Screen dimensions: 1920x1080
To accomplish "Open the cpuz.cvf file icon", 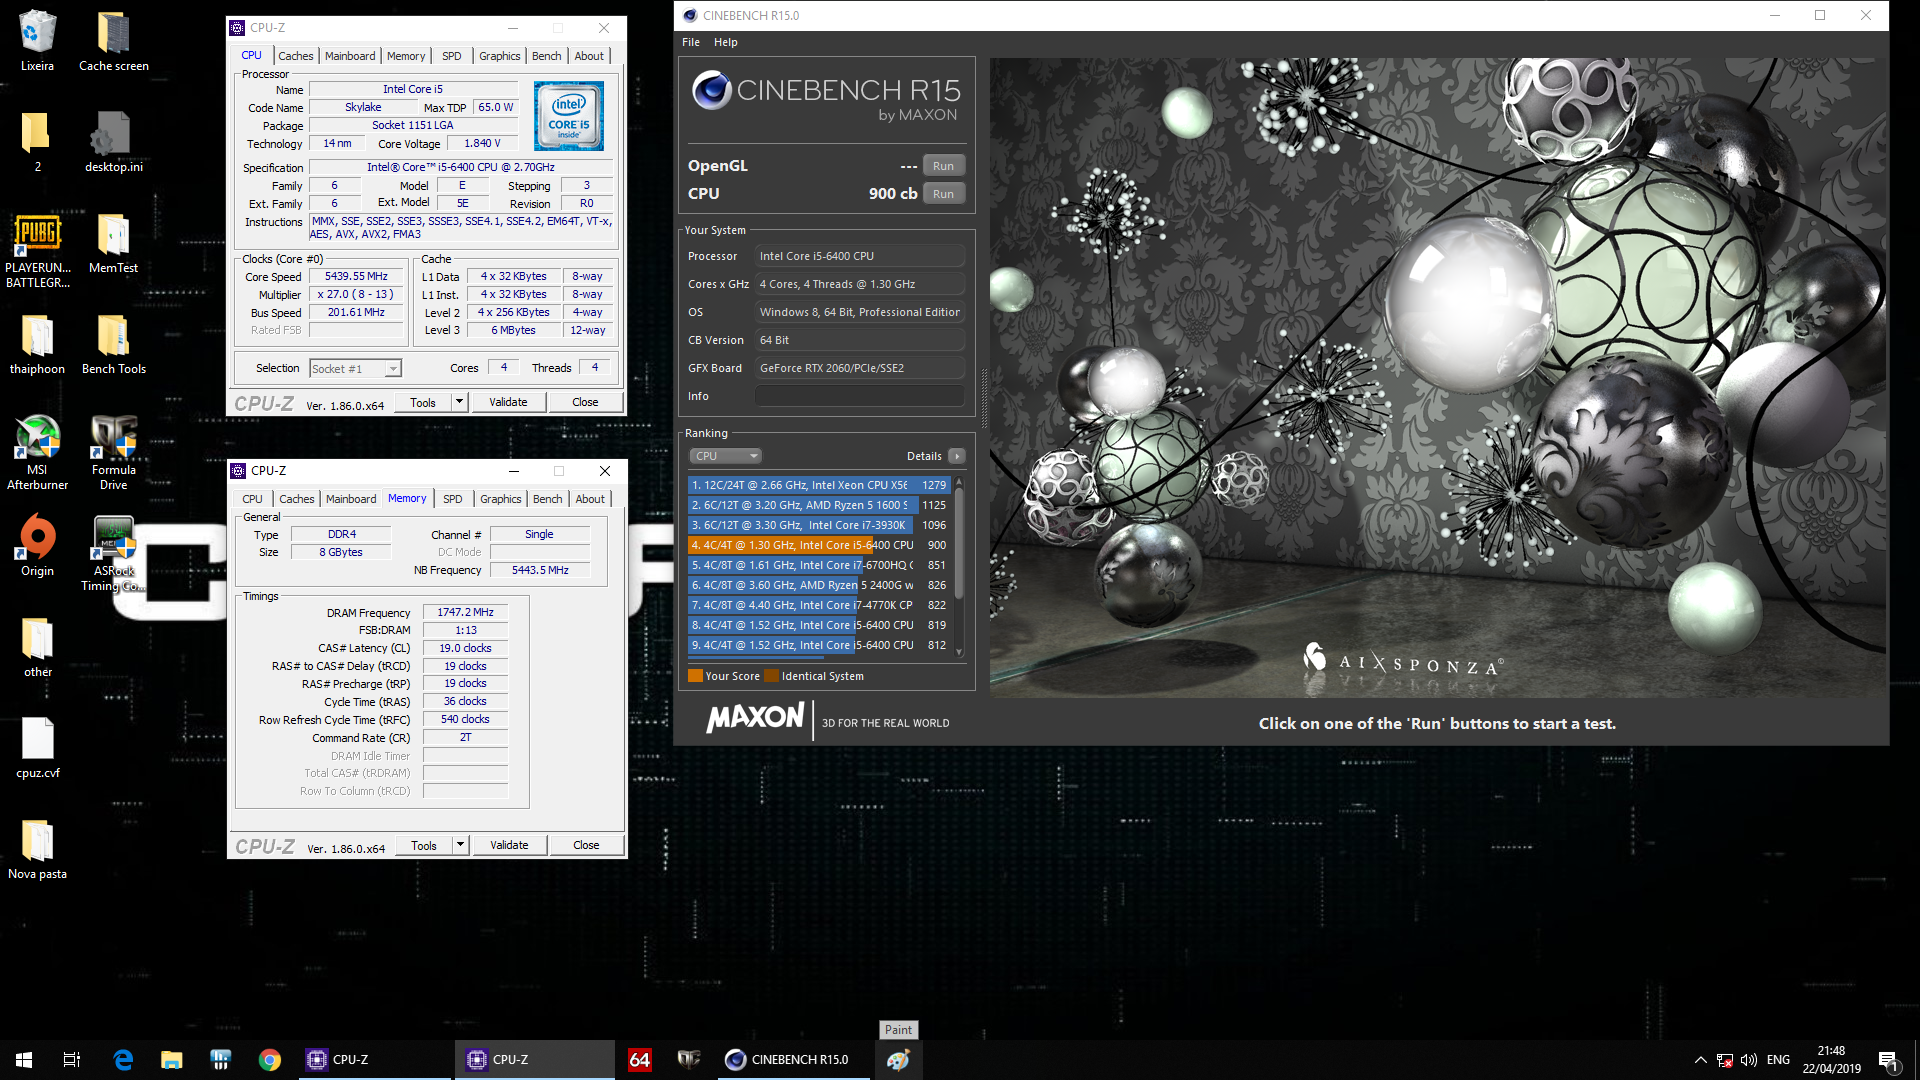I will pyautogui.click(x=38, y=748).
